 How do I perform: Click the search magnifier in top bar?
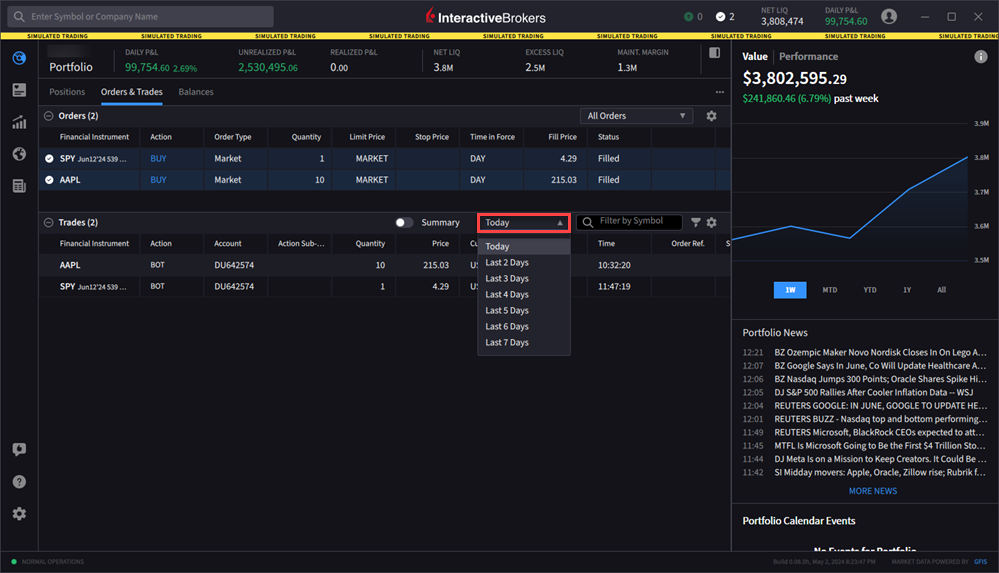coord(19,17)
